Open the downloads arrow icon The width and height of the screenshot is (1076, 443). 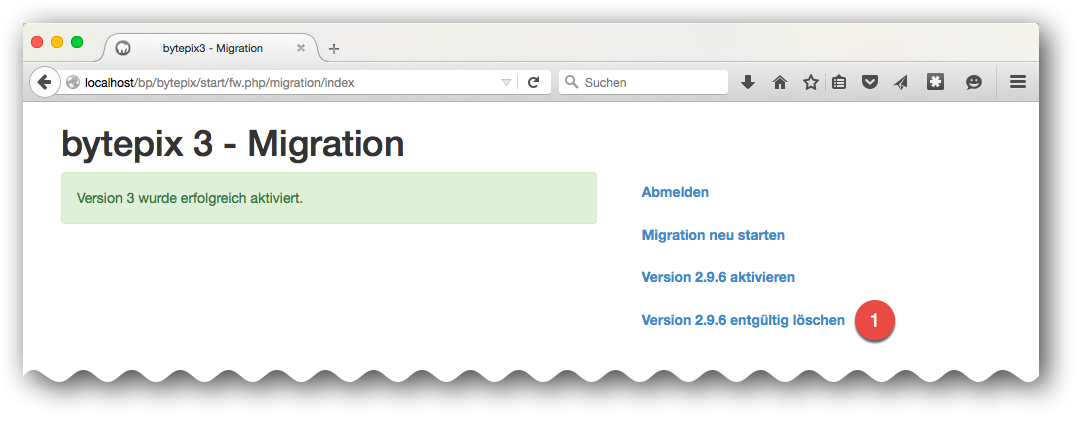pyautogui.click(x=748, y=82)
